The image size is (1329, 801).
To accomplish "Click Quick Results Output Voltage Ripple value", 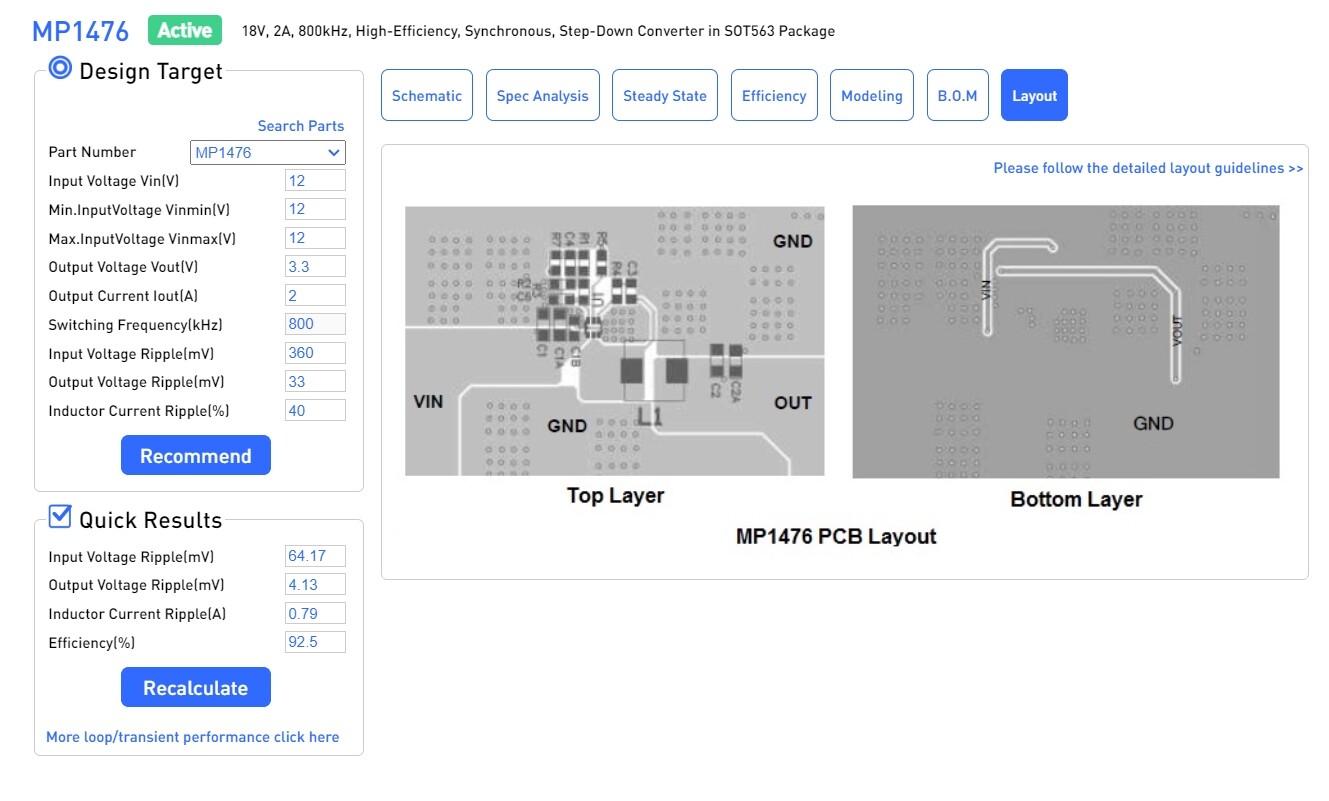I will pyautogui.click(x=315, y=585).
